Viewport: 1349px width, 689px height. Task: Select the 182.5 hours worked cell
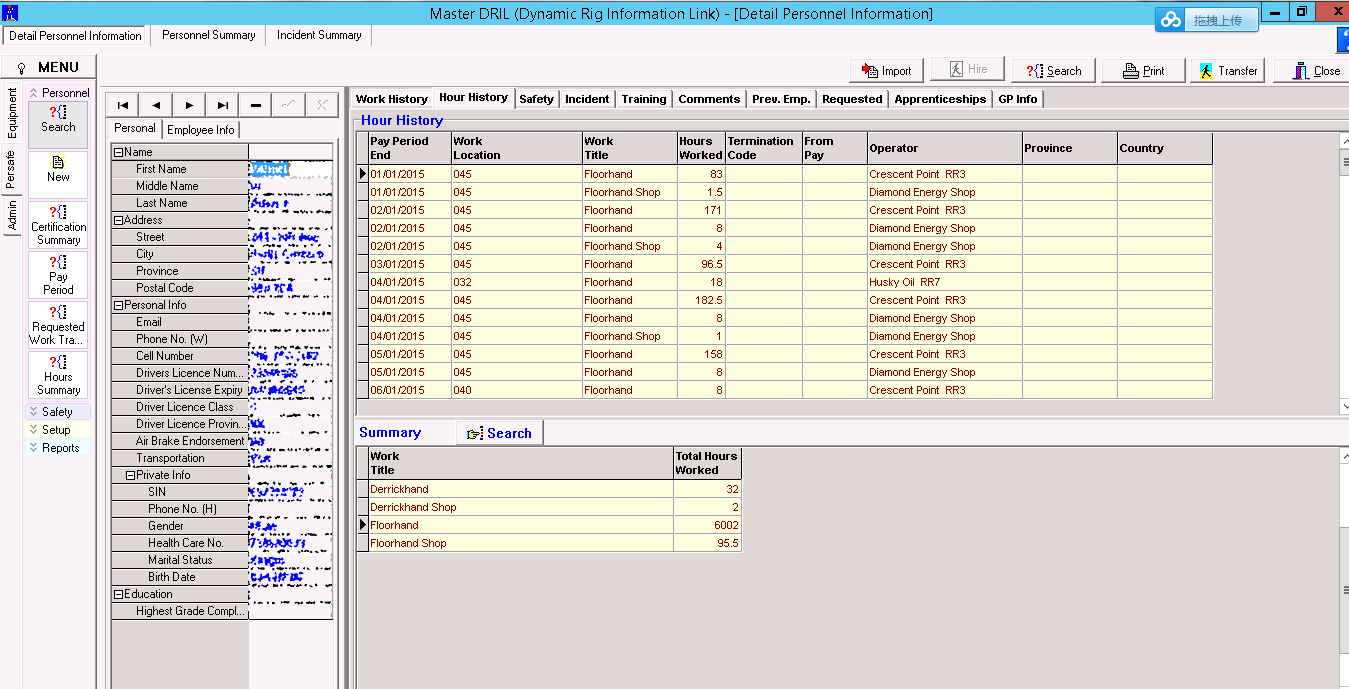pos(700,300)
